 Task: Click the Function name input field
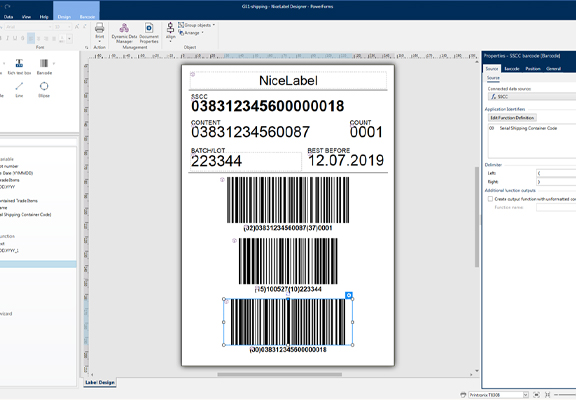556,208
